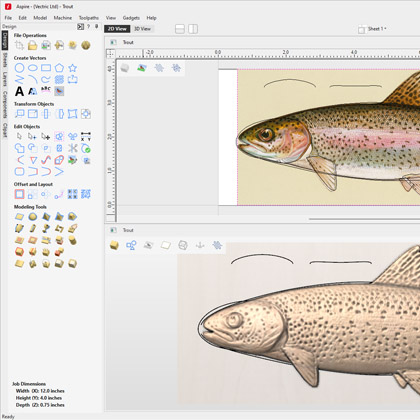Toggle the pin on Design panel
Viewport: 420px width, 420px height.
97,26
